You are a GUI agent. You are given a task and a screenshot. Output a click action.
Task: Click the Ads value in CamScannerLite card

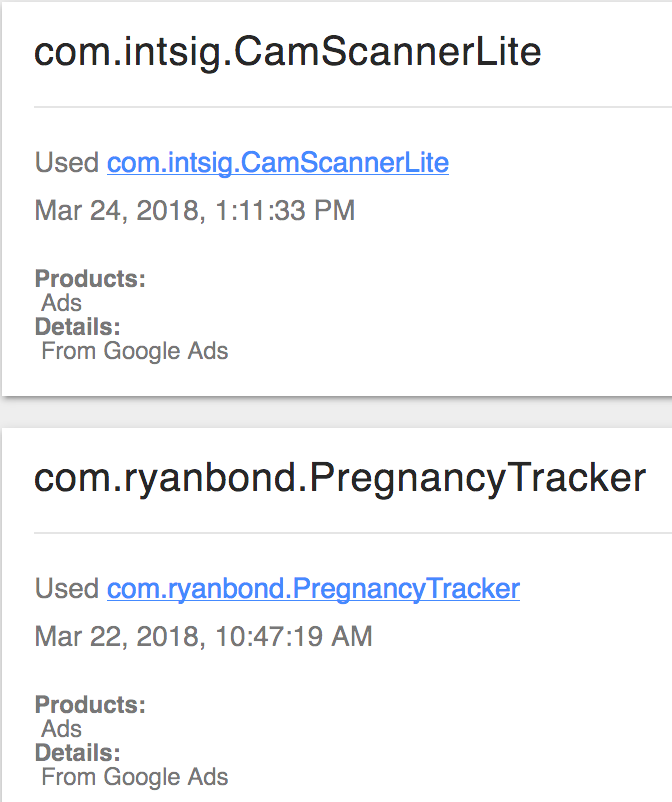click(x=61, y=303)
